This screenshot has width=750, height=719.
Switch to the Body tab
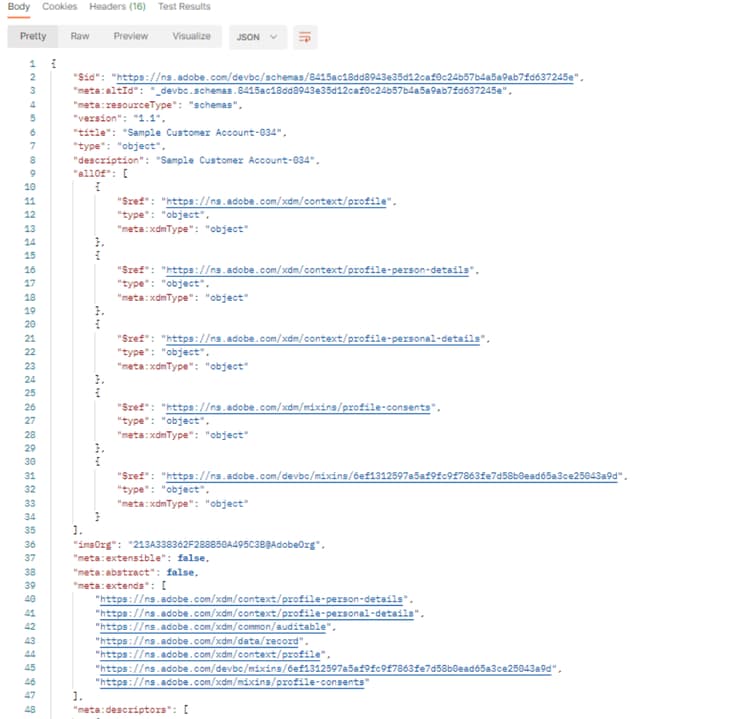pyautogui.click(x=19, y=7)
